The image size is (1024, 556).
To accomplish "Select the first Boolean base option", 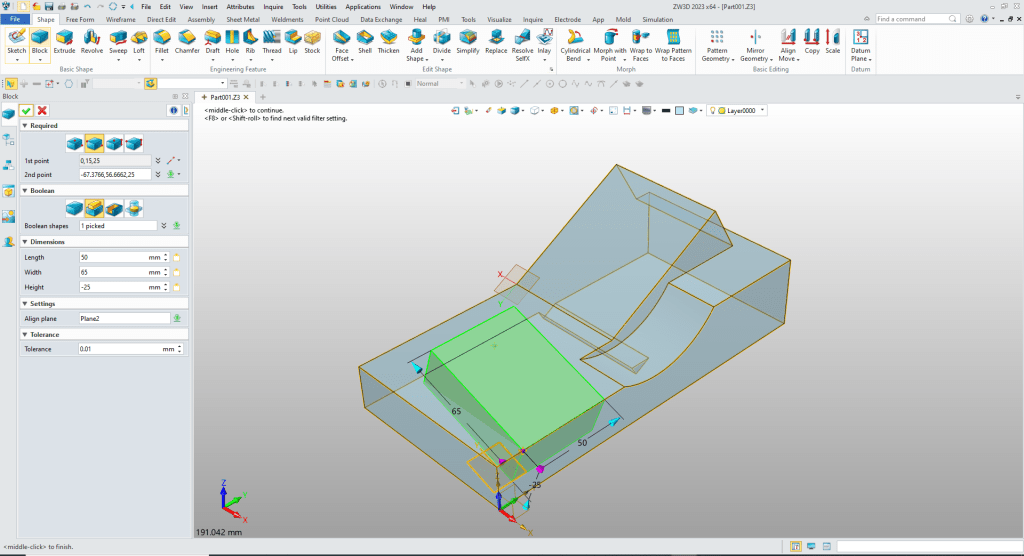I will (x=75, y=208).
